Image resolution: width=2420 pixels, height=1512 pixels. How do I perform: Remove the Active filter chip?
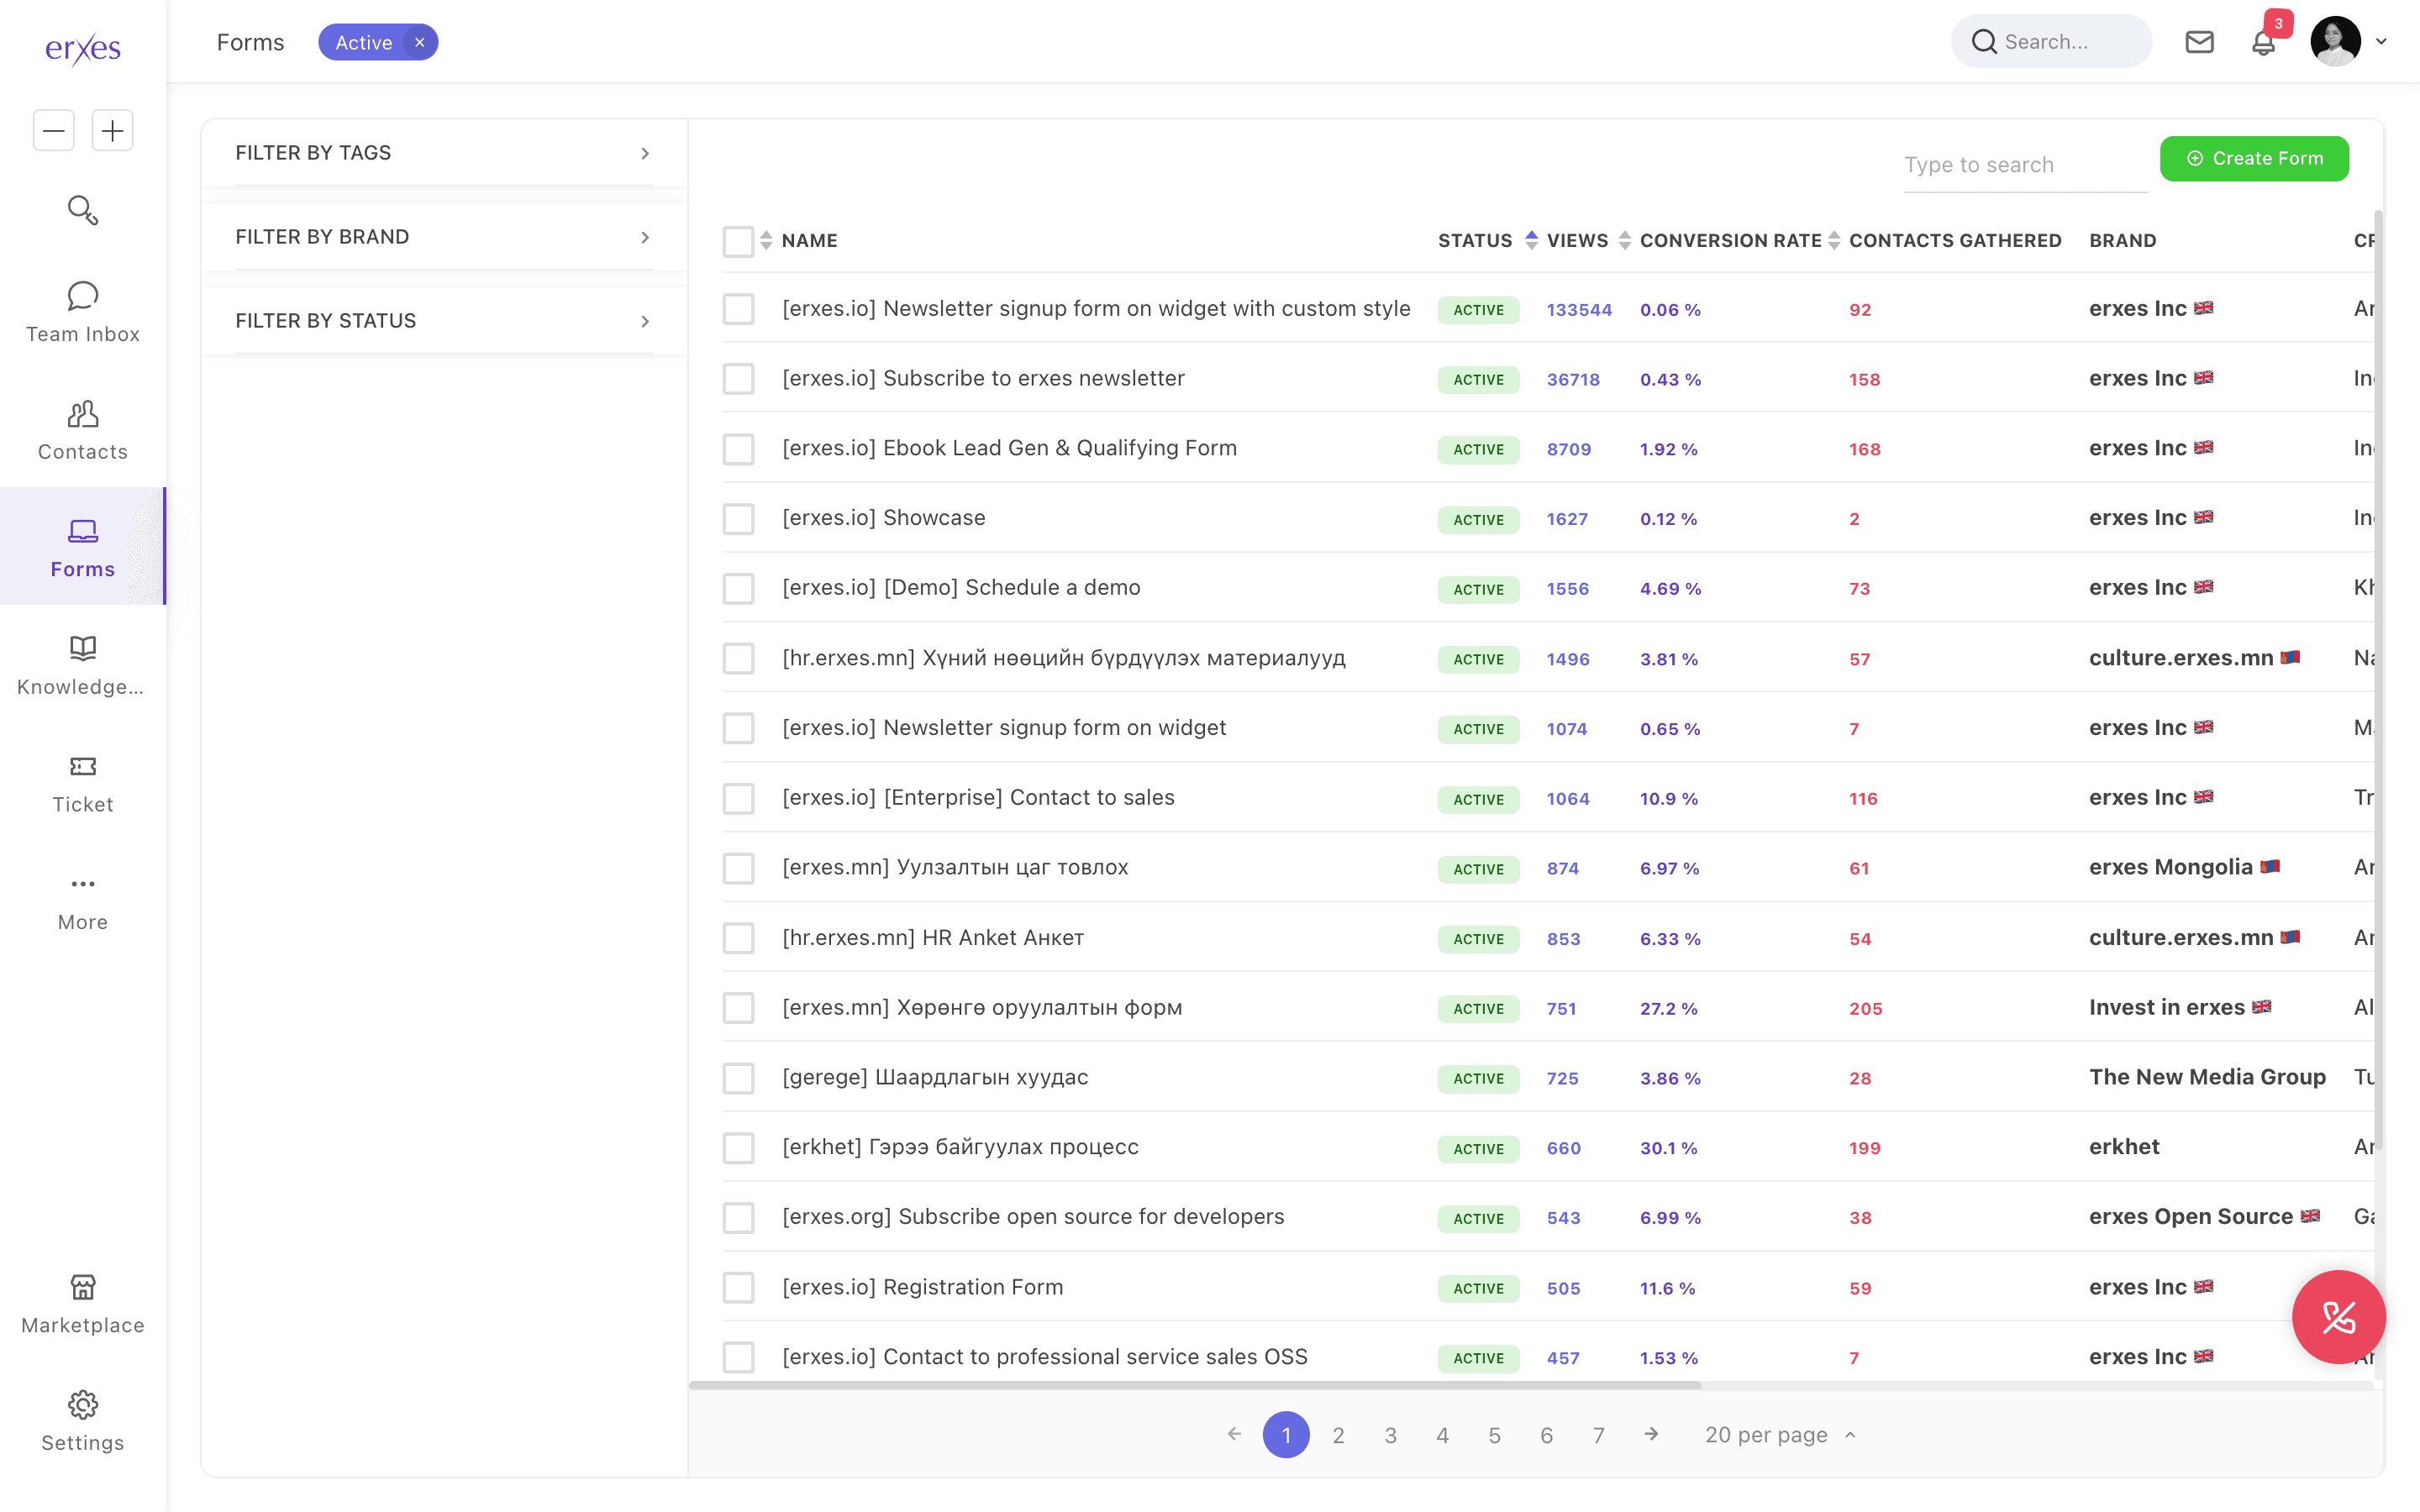tap(420, 42)
